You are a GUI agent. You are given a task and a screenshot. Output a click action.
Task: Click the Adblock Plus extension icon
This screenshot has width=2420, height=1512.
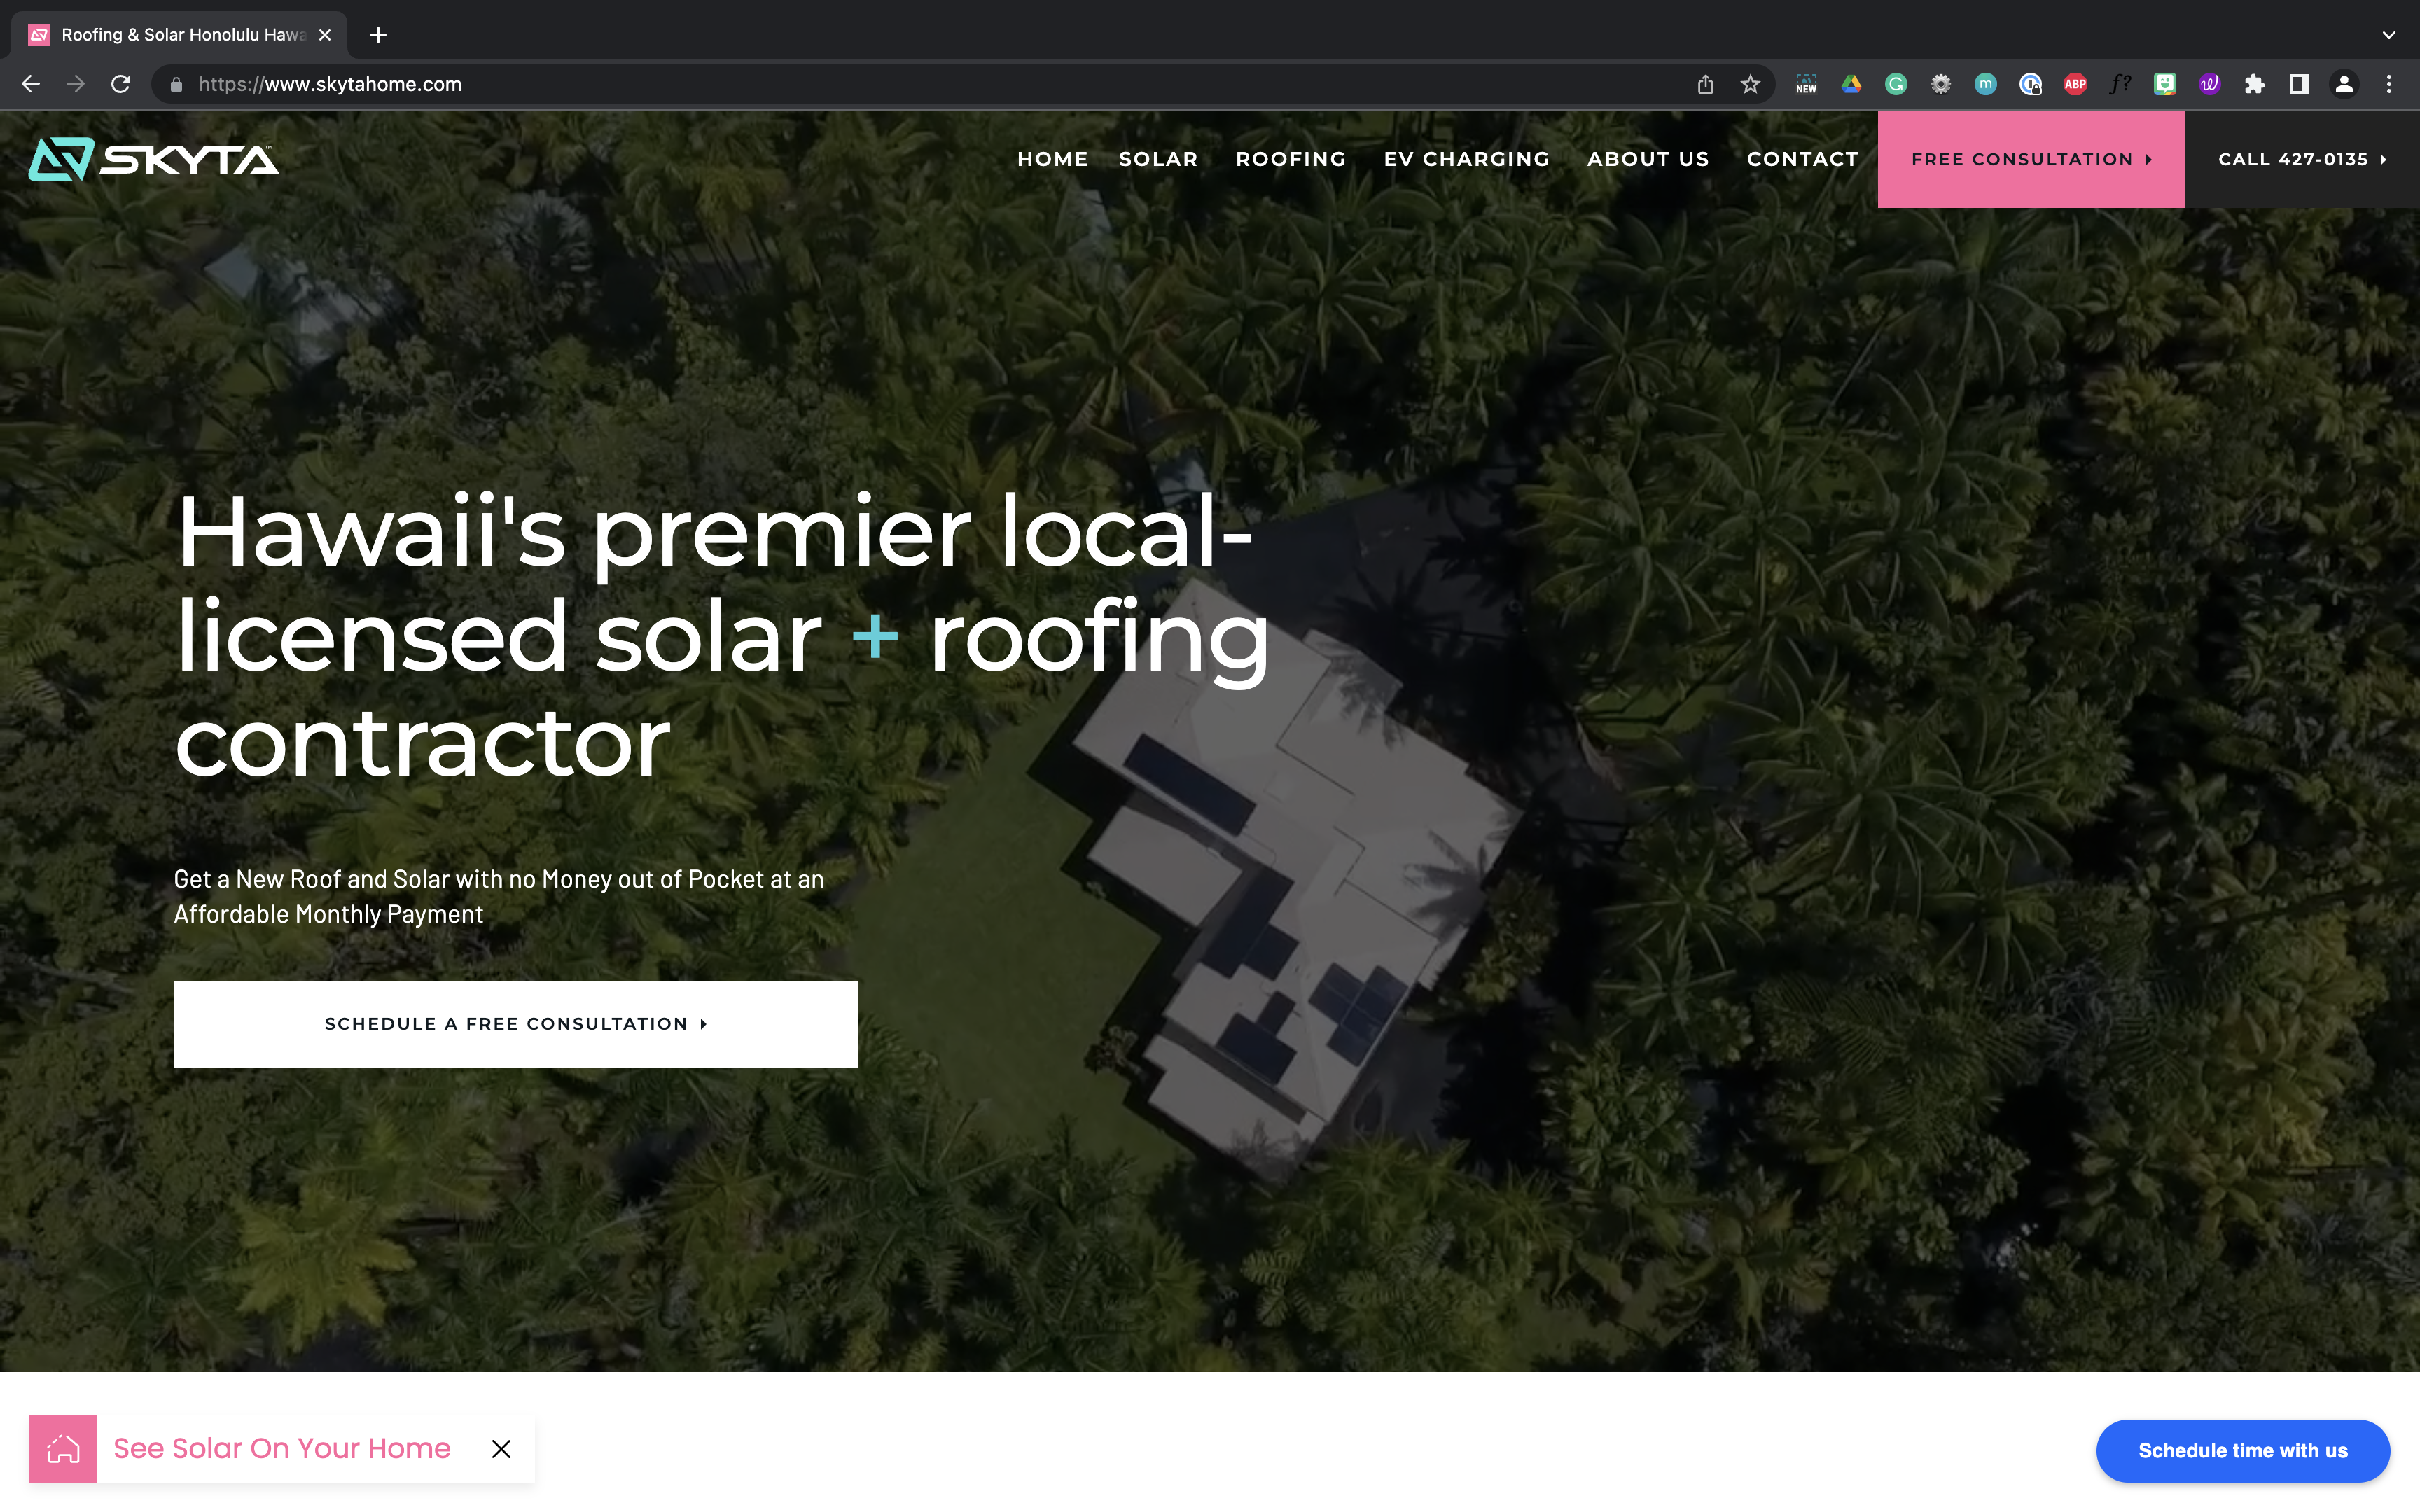point(2075,85)
